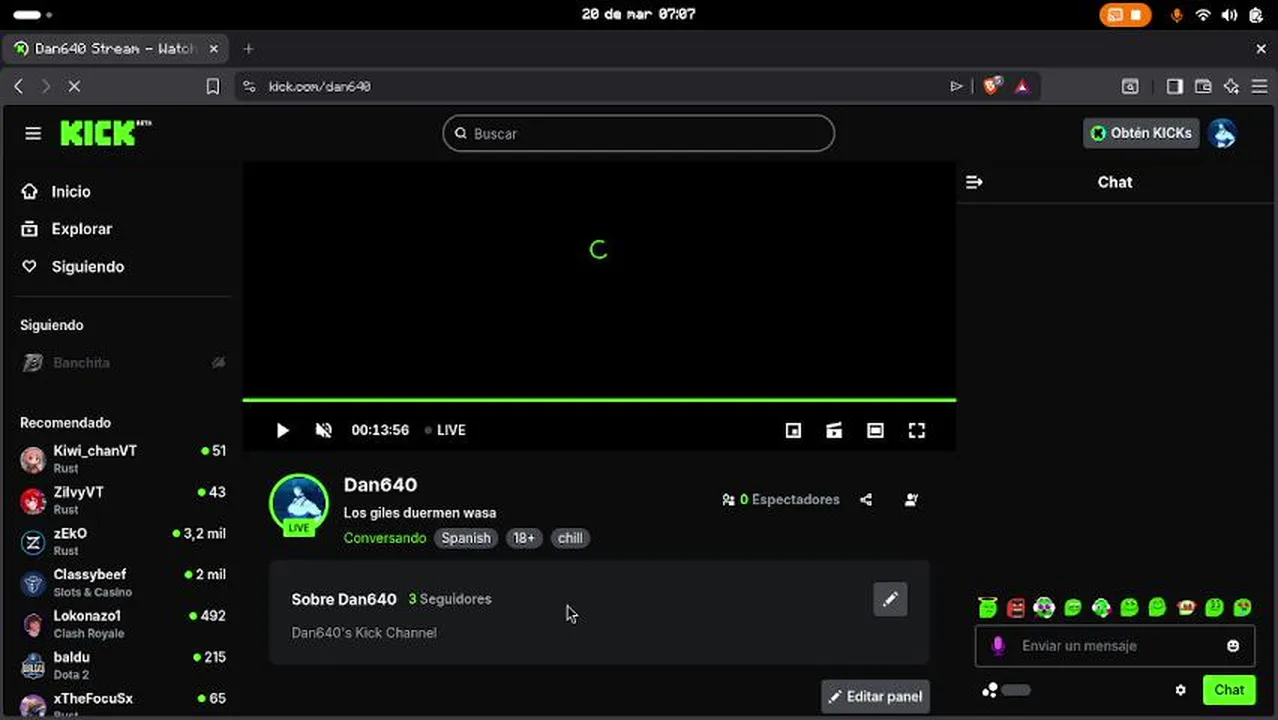The width and height of the screenshot is (1278, 720).
Task: Open system volume icon in top bar
Action: tap(1229, 15)
